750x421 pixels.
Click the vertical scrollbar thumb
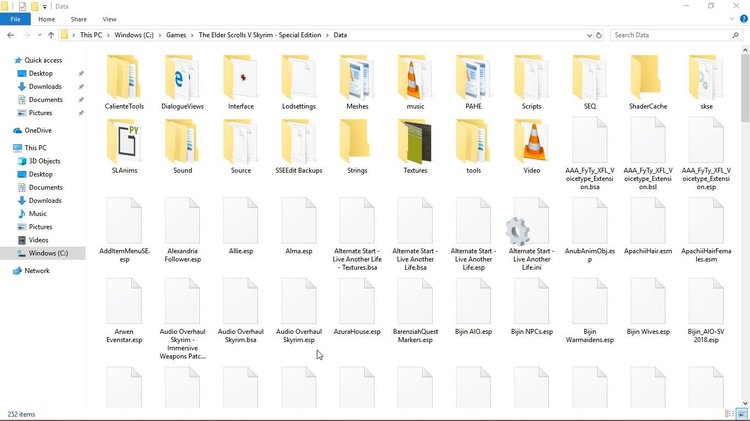point(745,89)
